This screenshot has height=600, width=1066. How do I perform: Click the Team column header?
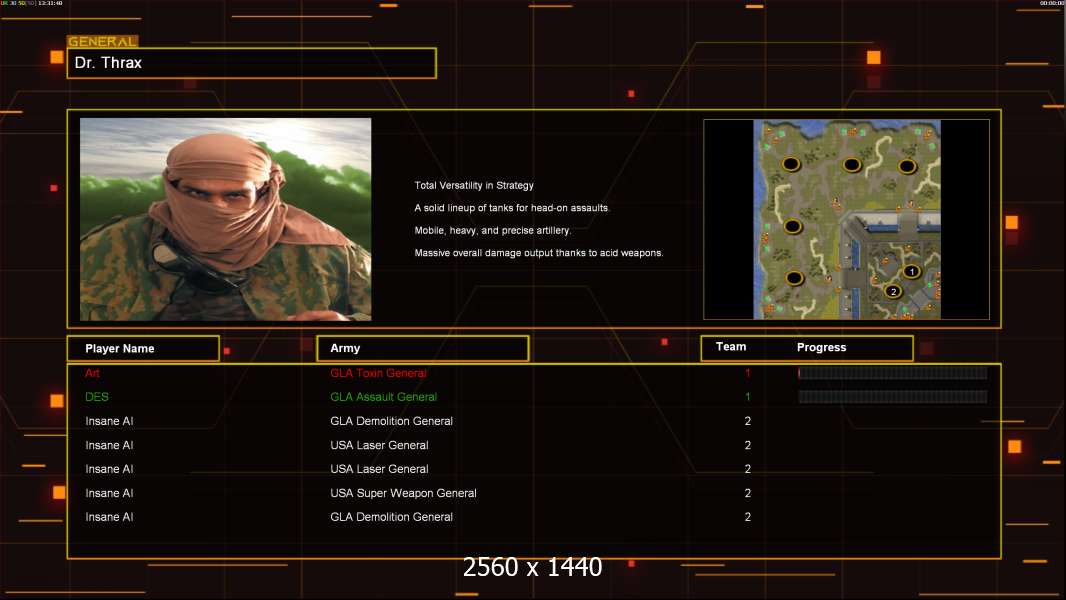point(731,347)
